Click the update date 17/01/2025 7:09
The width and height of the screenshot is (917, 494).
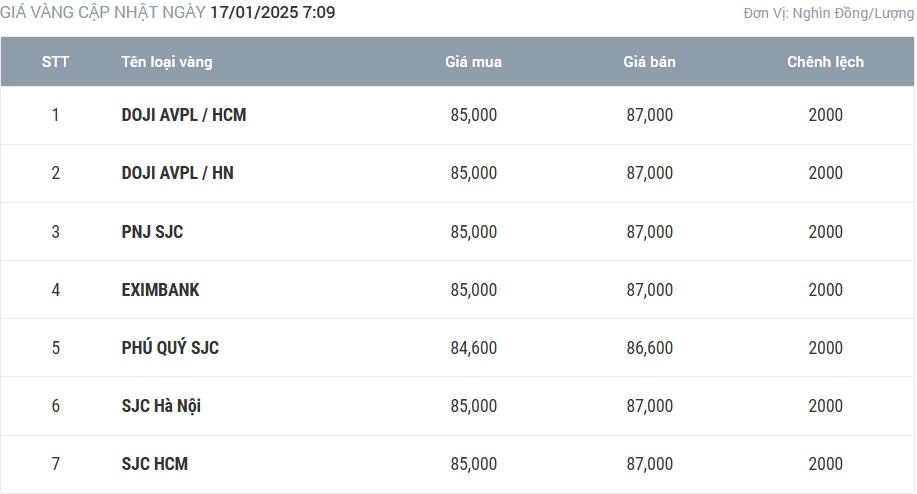pyautogui.click(x=273, y=13)
